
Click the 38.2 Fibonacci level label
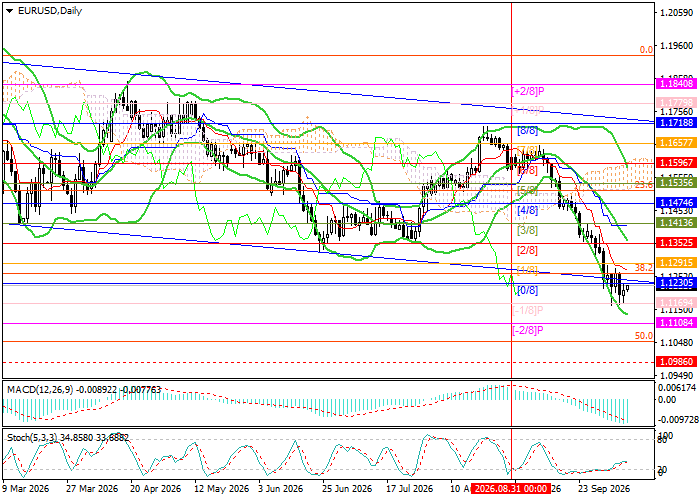point(644,267)
